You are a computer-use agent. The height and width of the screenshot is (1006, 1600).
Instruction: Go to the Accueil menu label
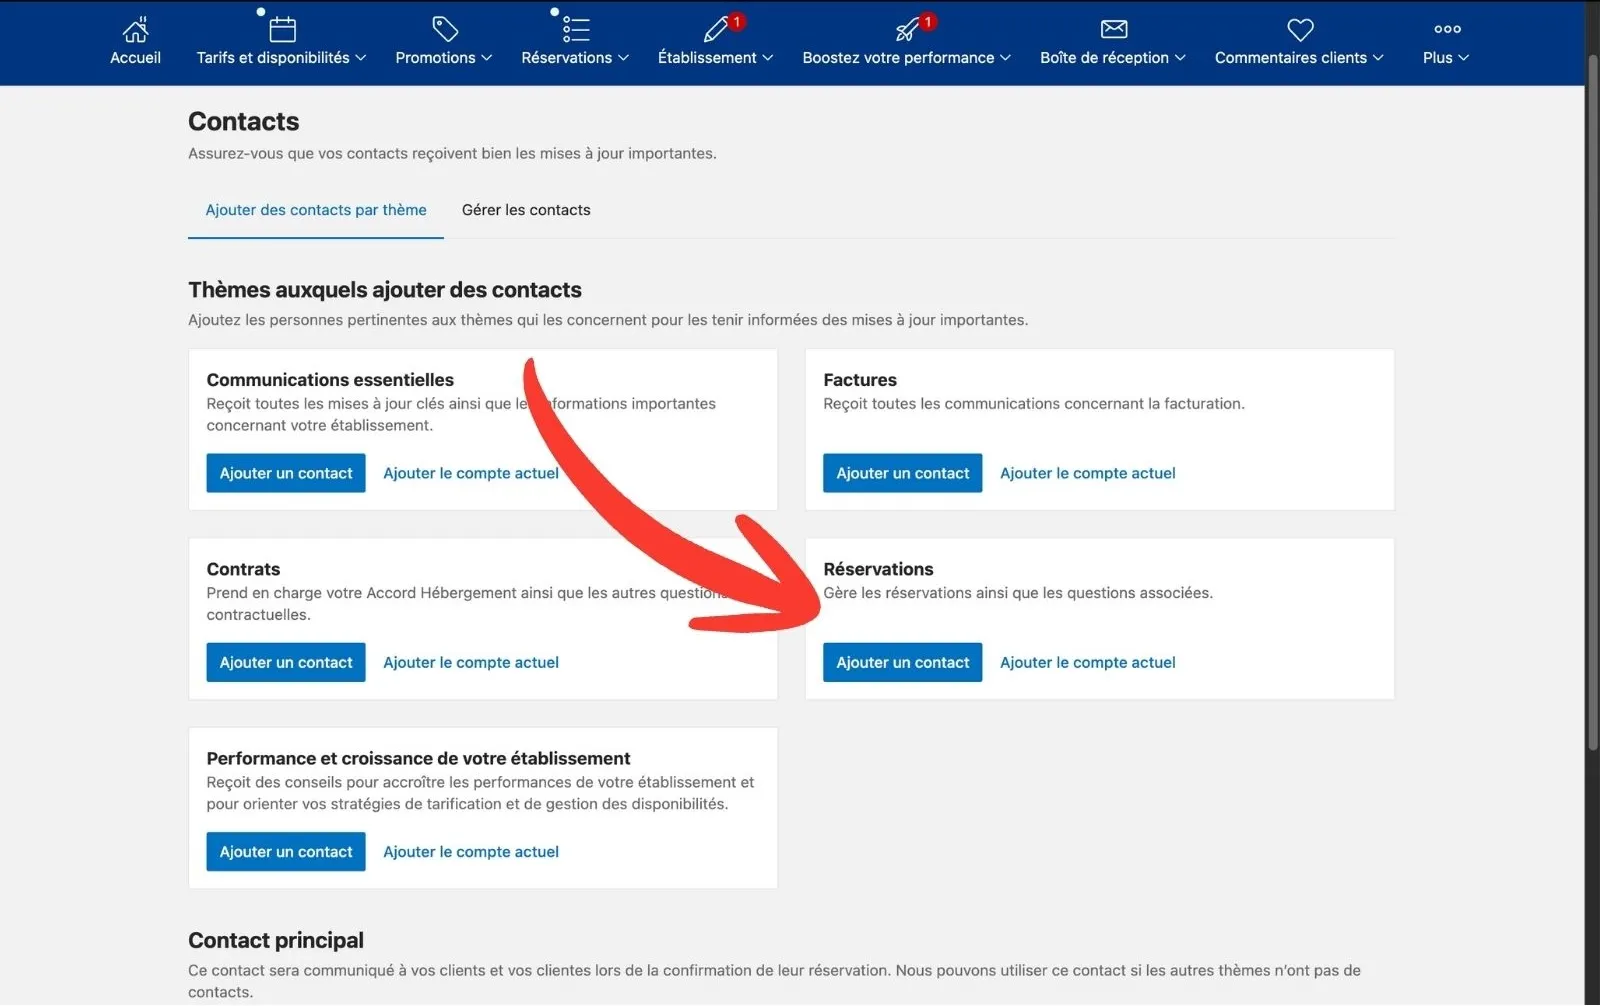(x=135, y=58)
